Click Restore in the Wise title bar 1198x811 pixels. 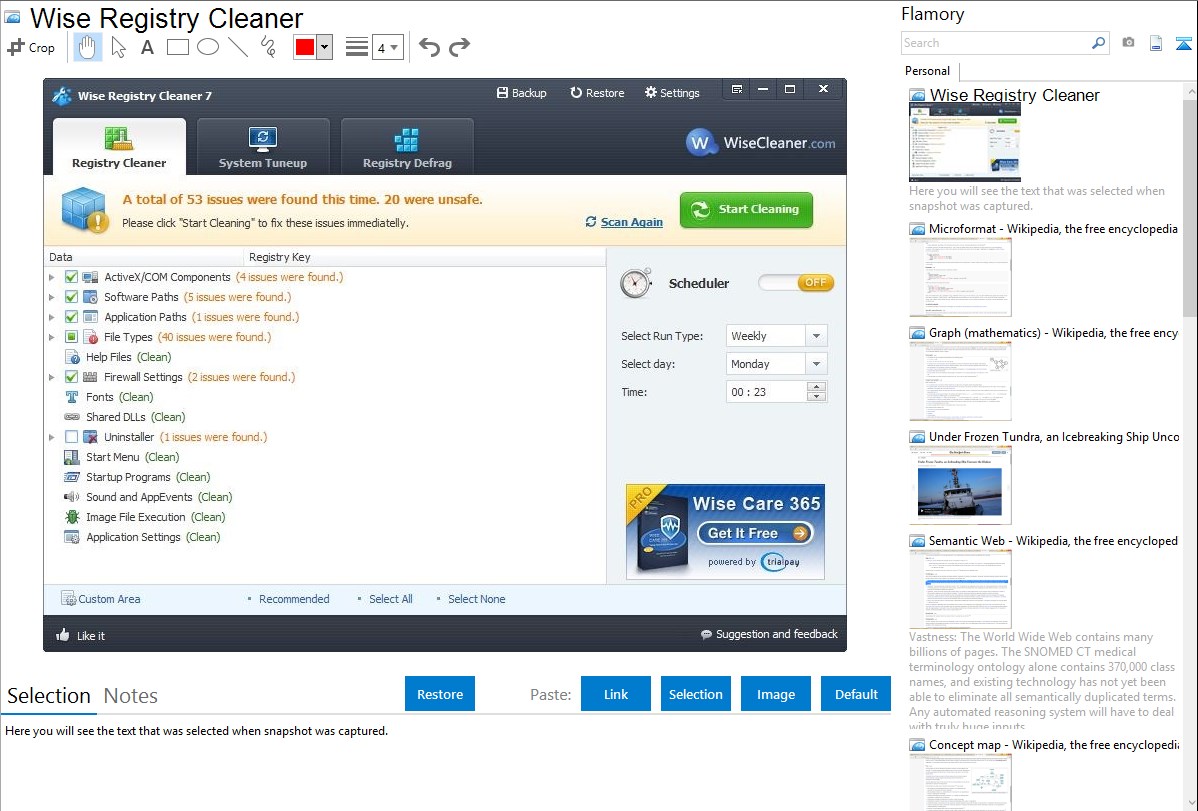click(597, 92)
